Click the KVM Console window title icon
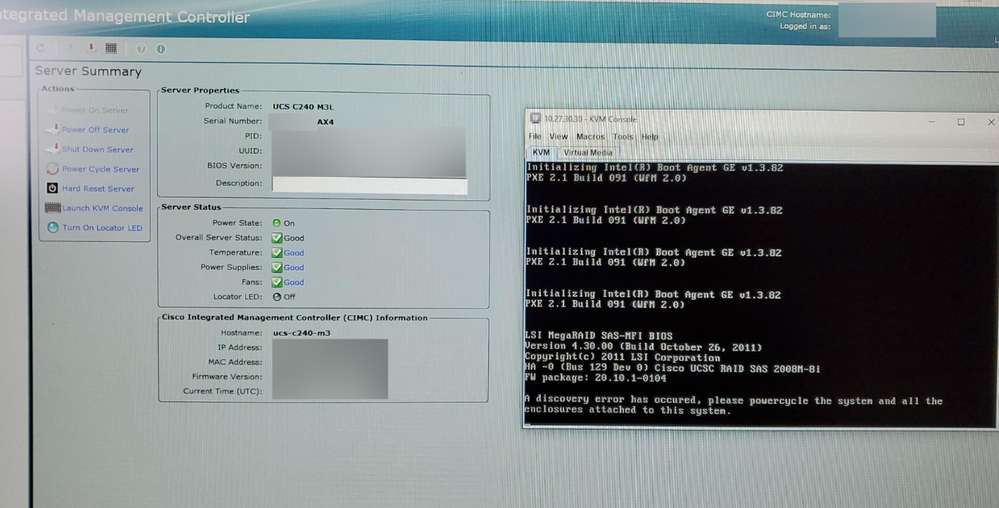This screenshot has width=999, height=508. tap(535, 119)
